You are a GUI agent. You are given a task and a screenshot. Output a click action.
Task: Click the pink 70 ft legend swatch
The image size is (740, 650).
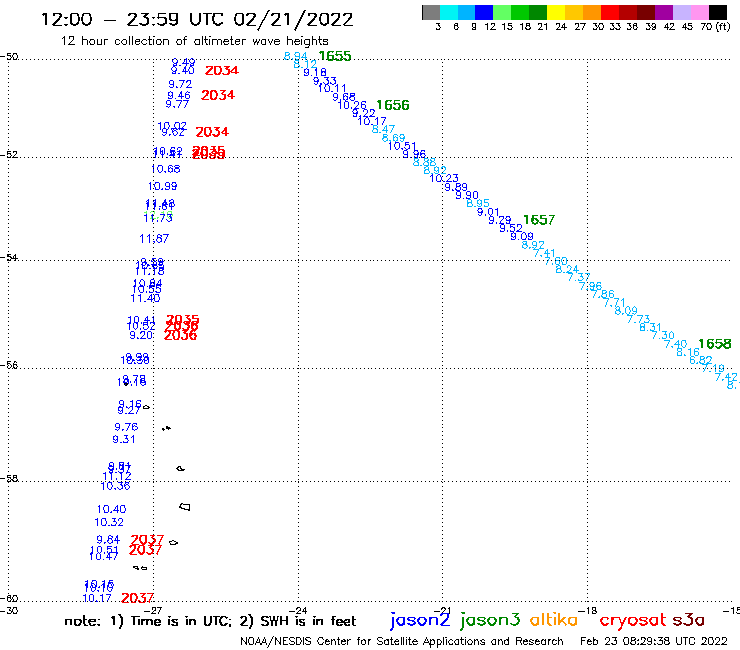tap(699, 12)
